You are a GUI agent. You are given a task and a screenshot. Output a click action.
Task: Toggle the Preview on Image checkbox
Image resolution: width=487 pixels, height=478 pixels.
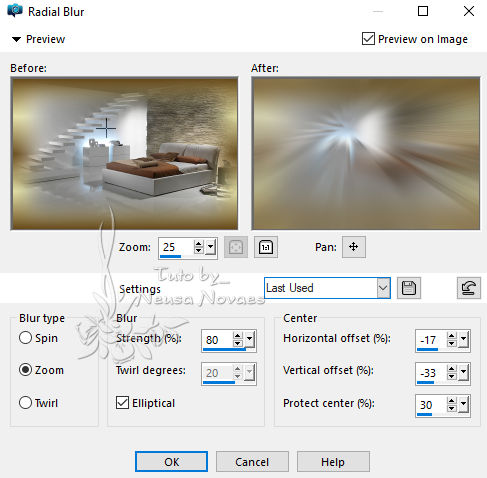pos(368,39)
